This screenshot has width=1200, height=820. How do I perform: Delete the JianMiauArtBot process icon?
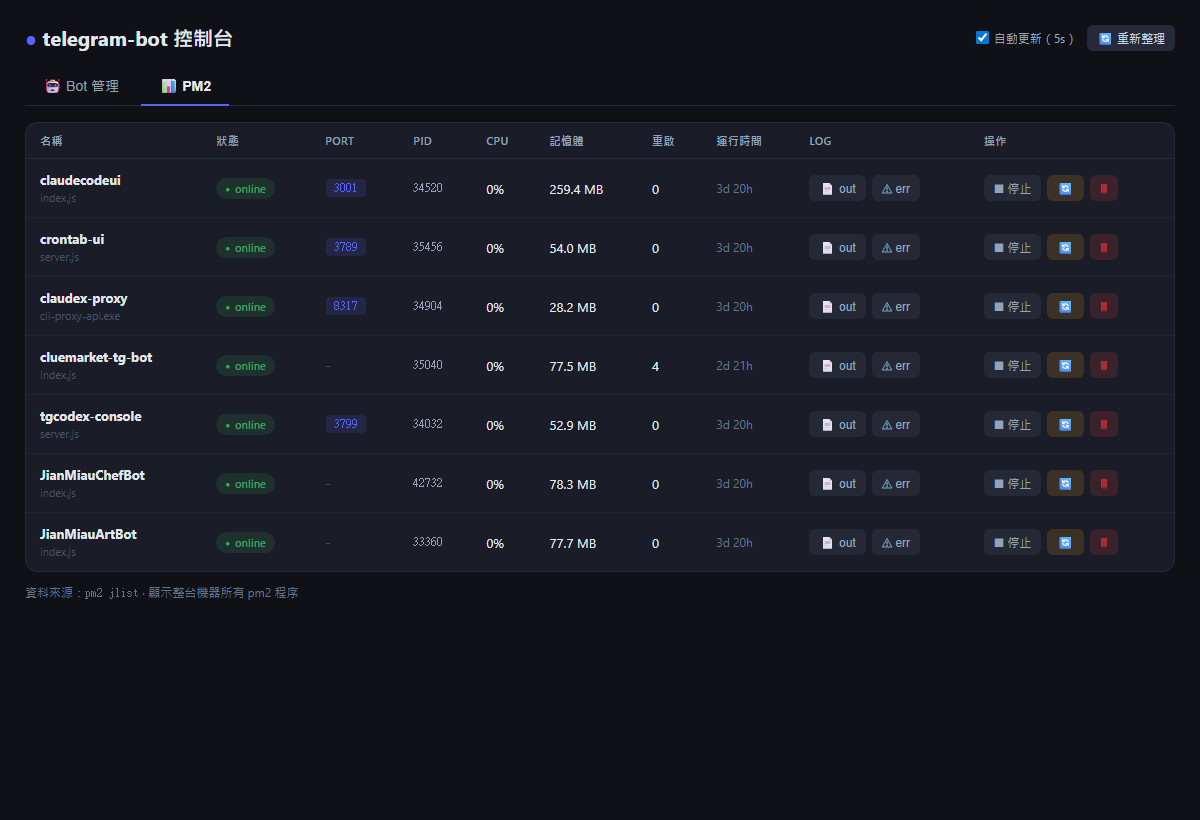[x=1104, y=542]
